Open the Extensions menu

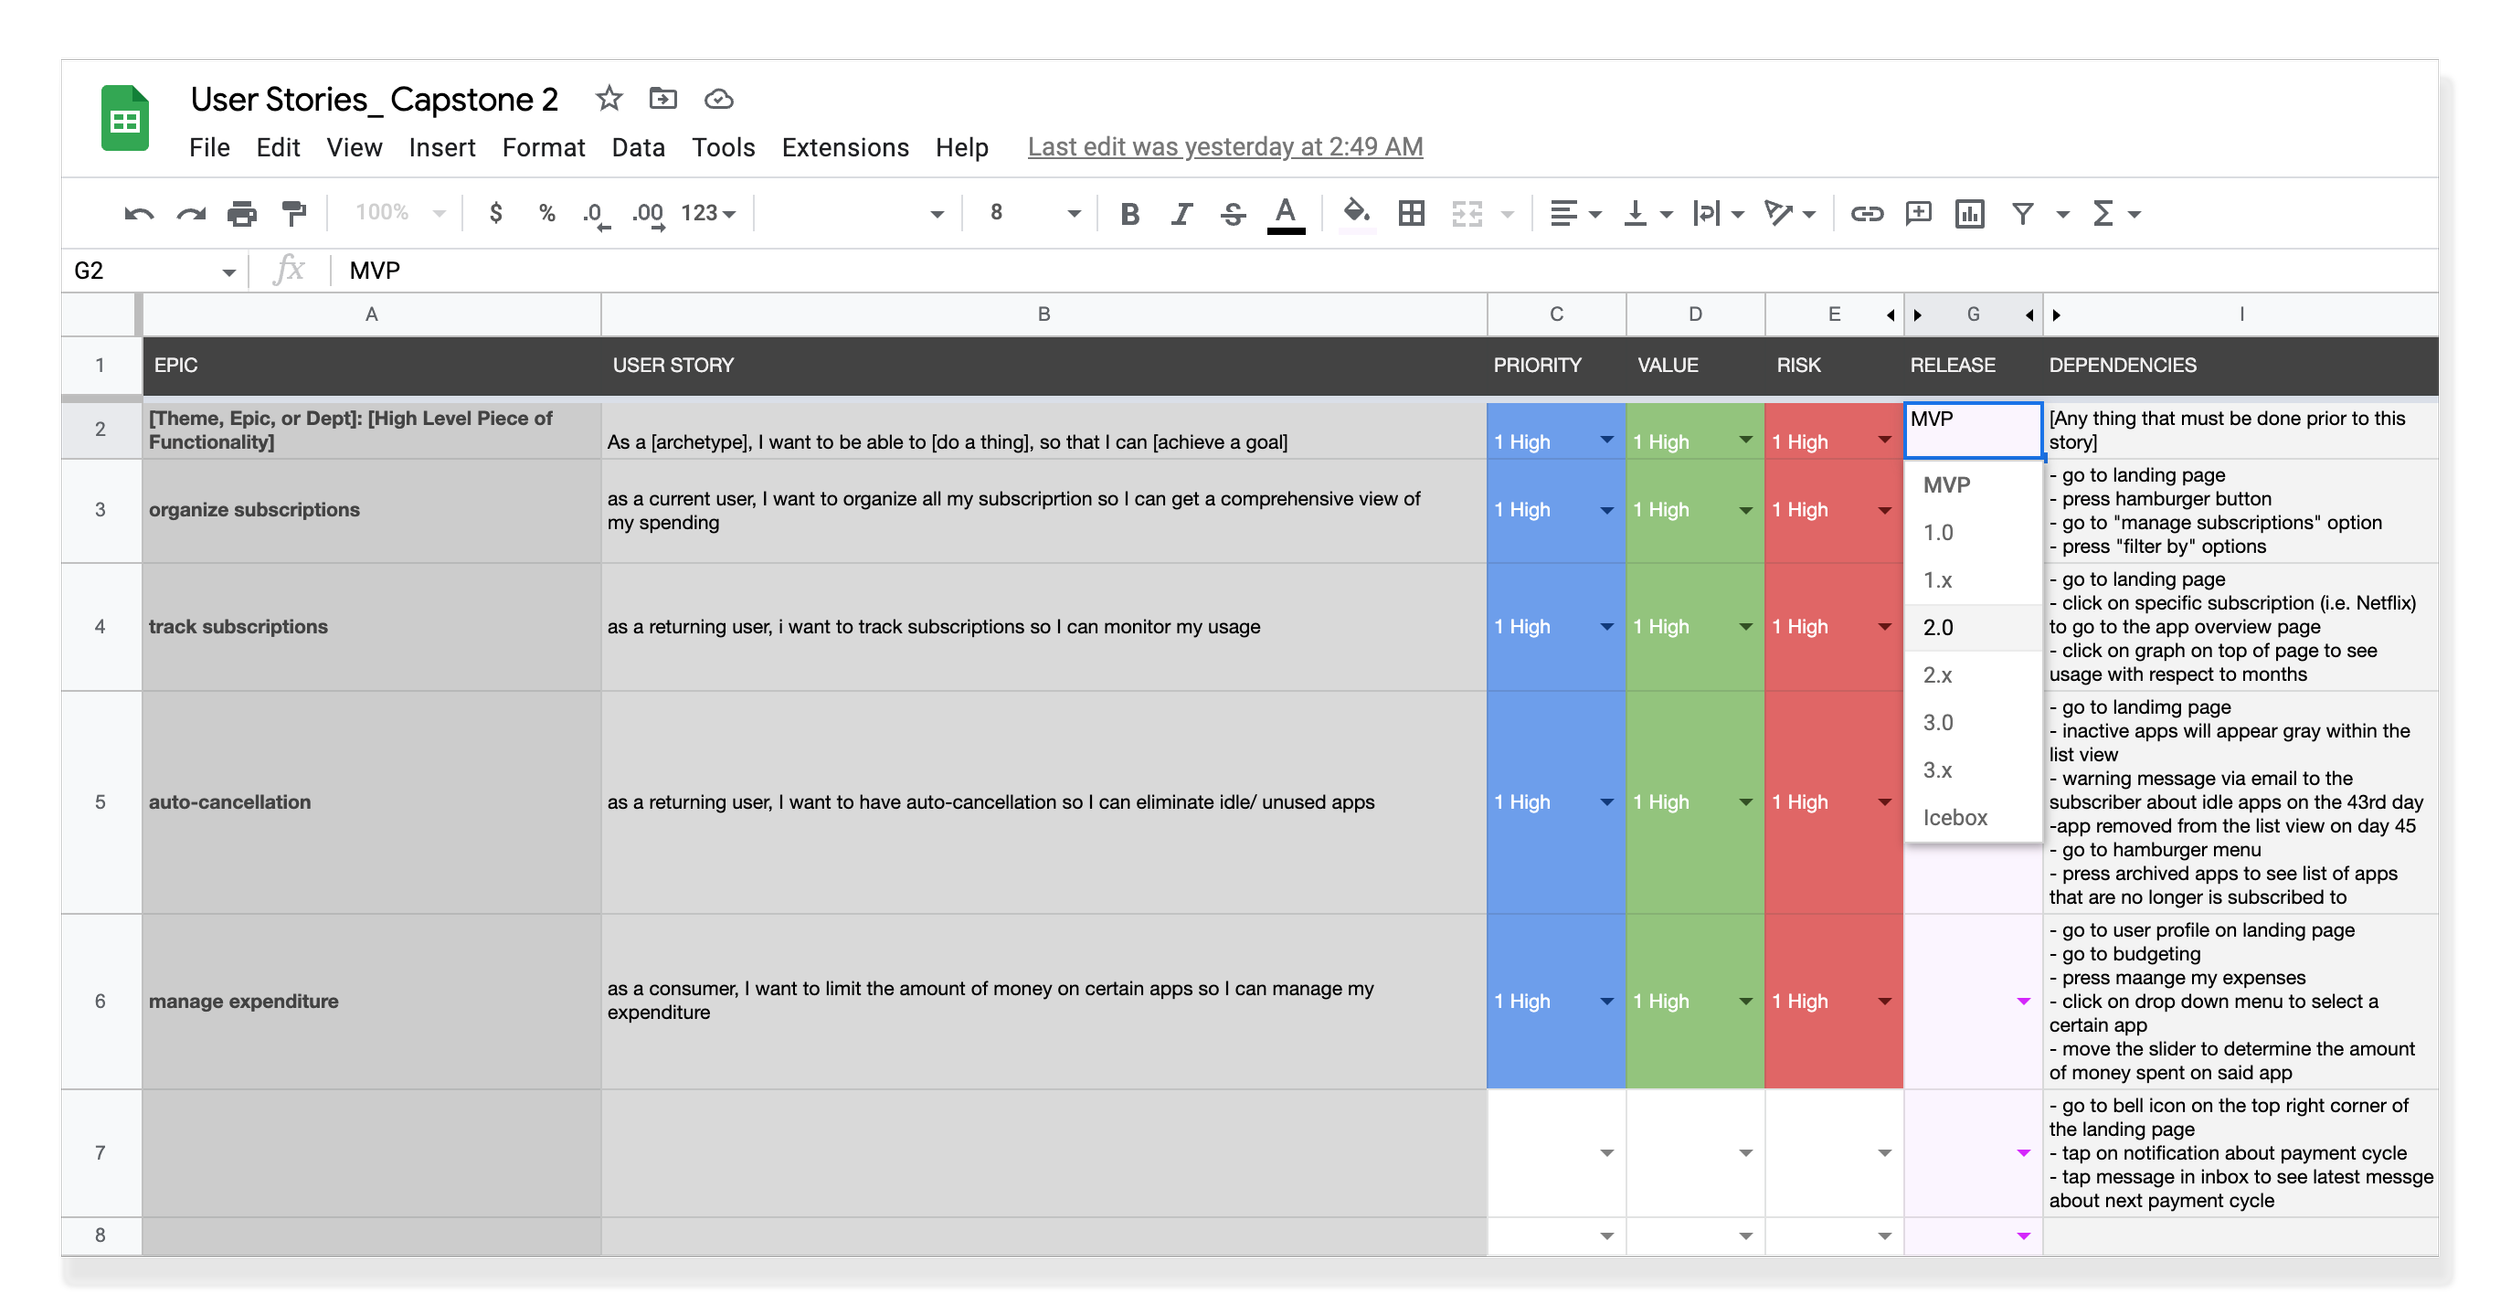point(844,148)
